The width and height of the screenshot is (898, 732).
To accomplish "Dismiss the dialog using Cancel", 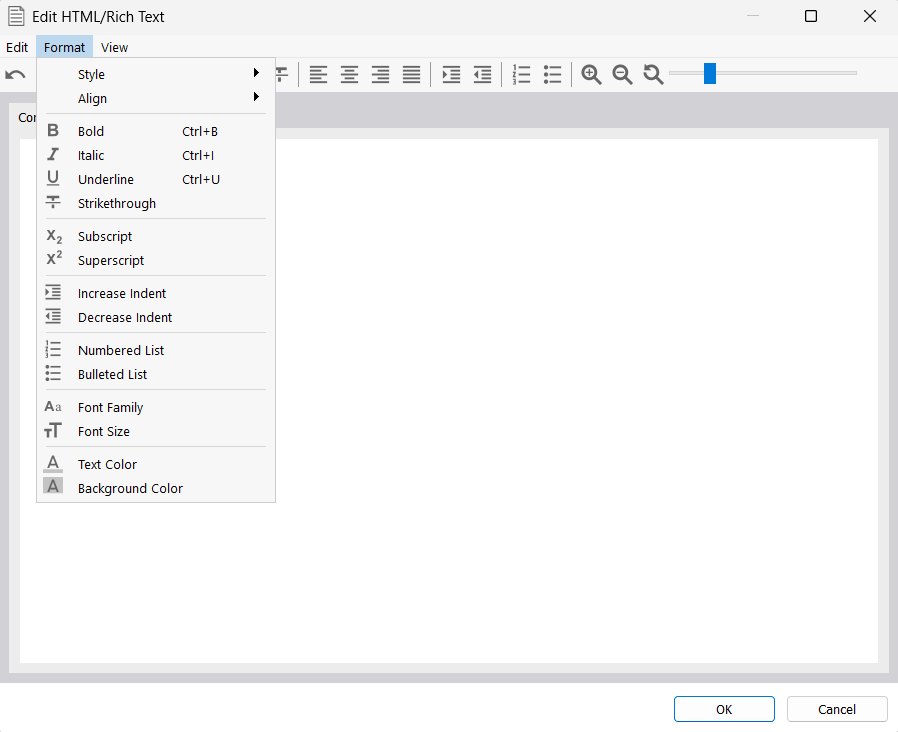I will tap(836, 709).
